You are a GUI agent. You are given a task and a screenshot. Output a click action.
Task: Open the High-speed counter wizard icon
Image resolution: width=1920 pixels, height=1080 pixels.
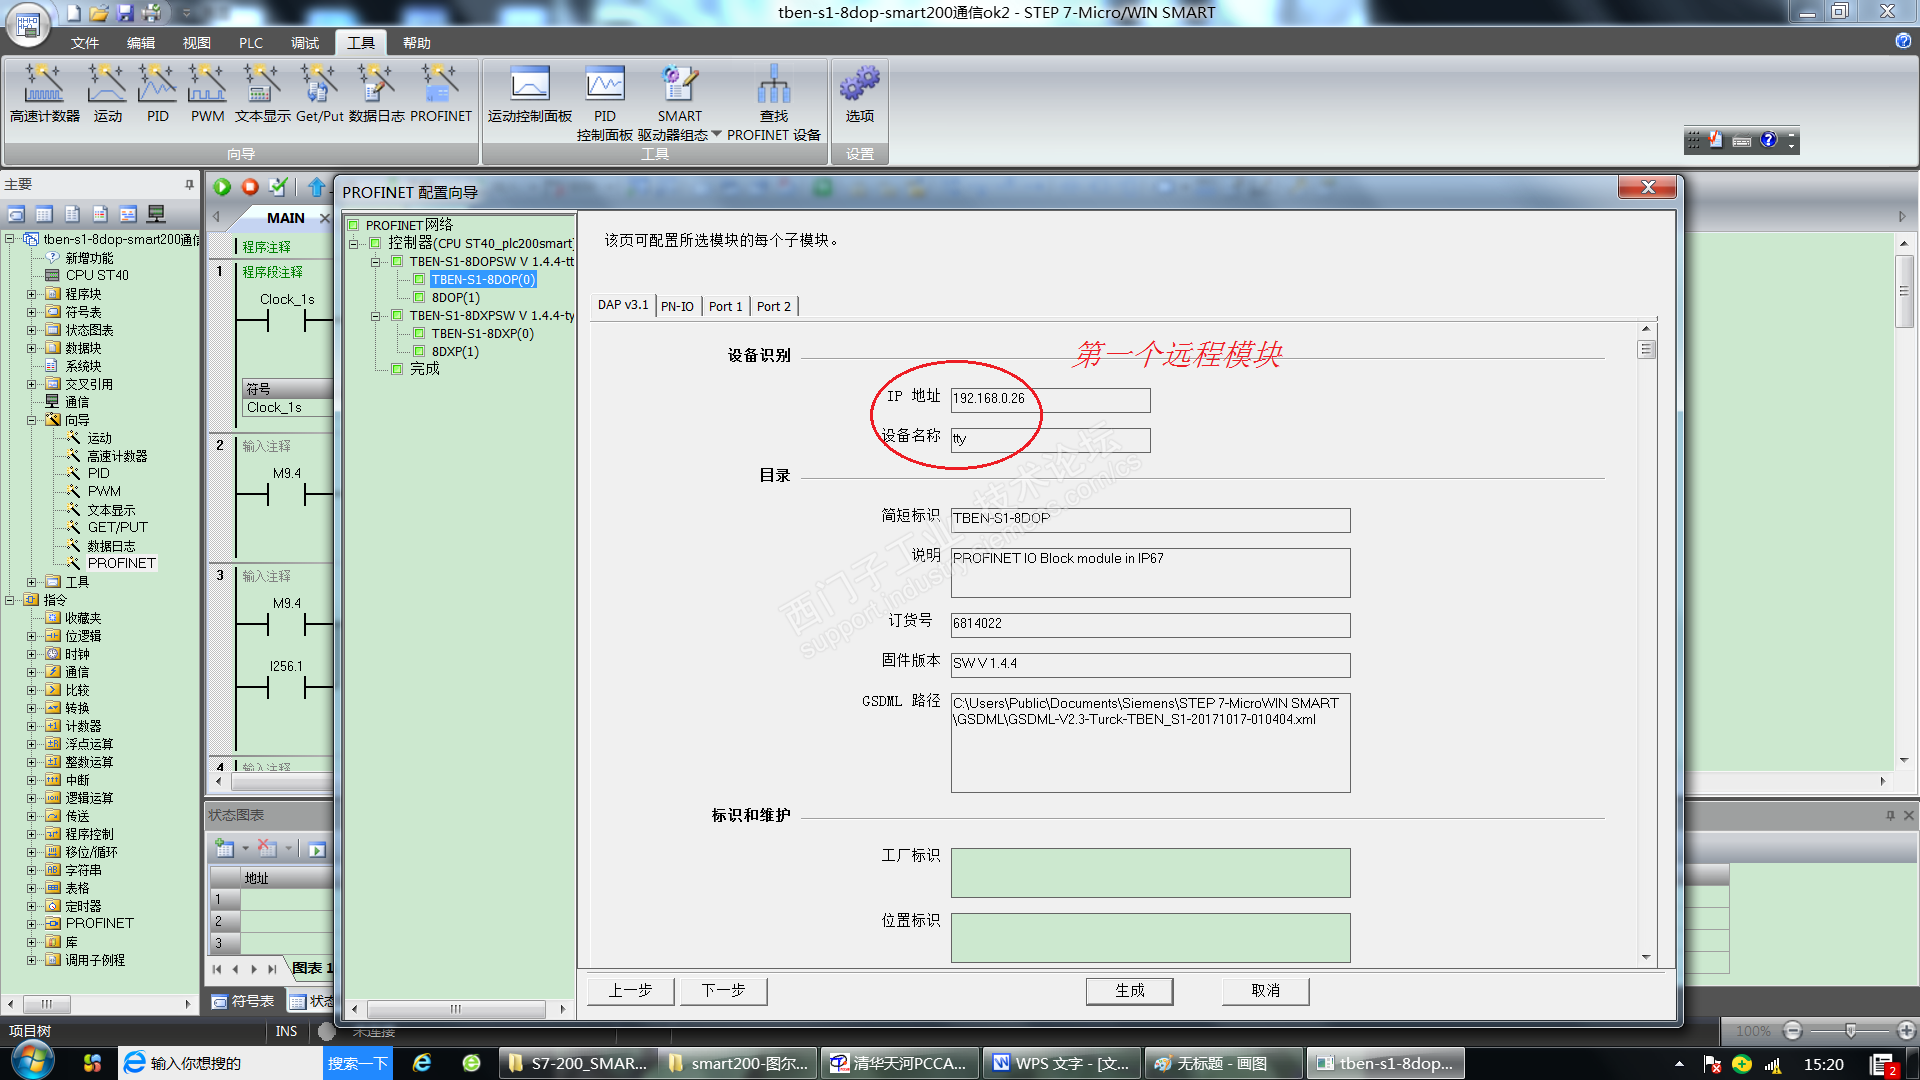[44, 85]
